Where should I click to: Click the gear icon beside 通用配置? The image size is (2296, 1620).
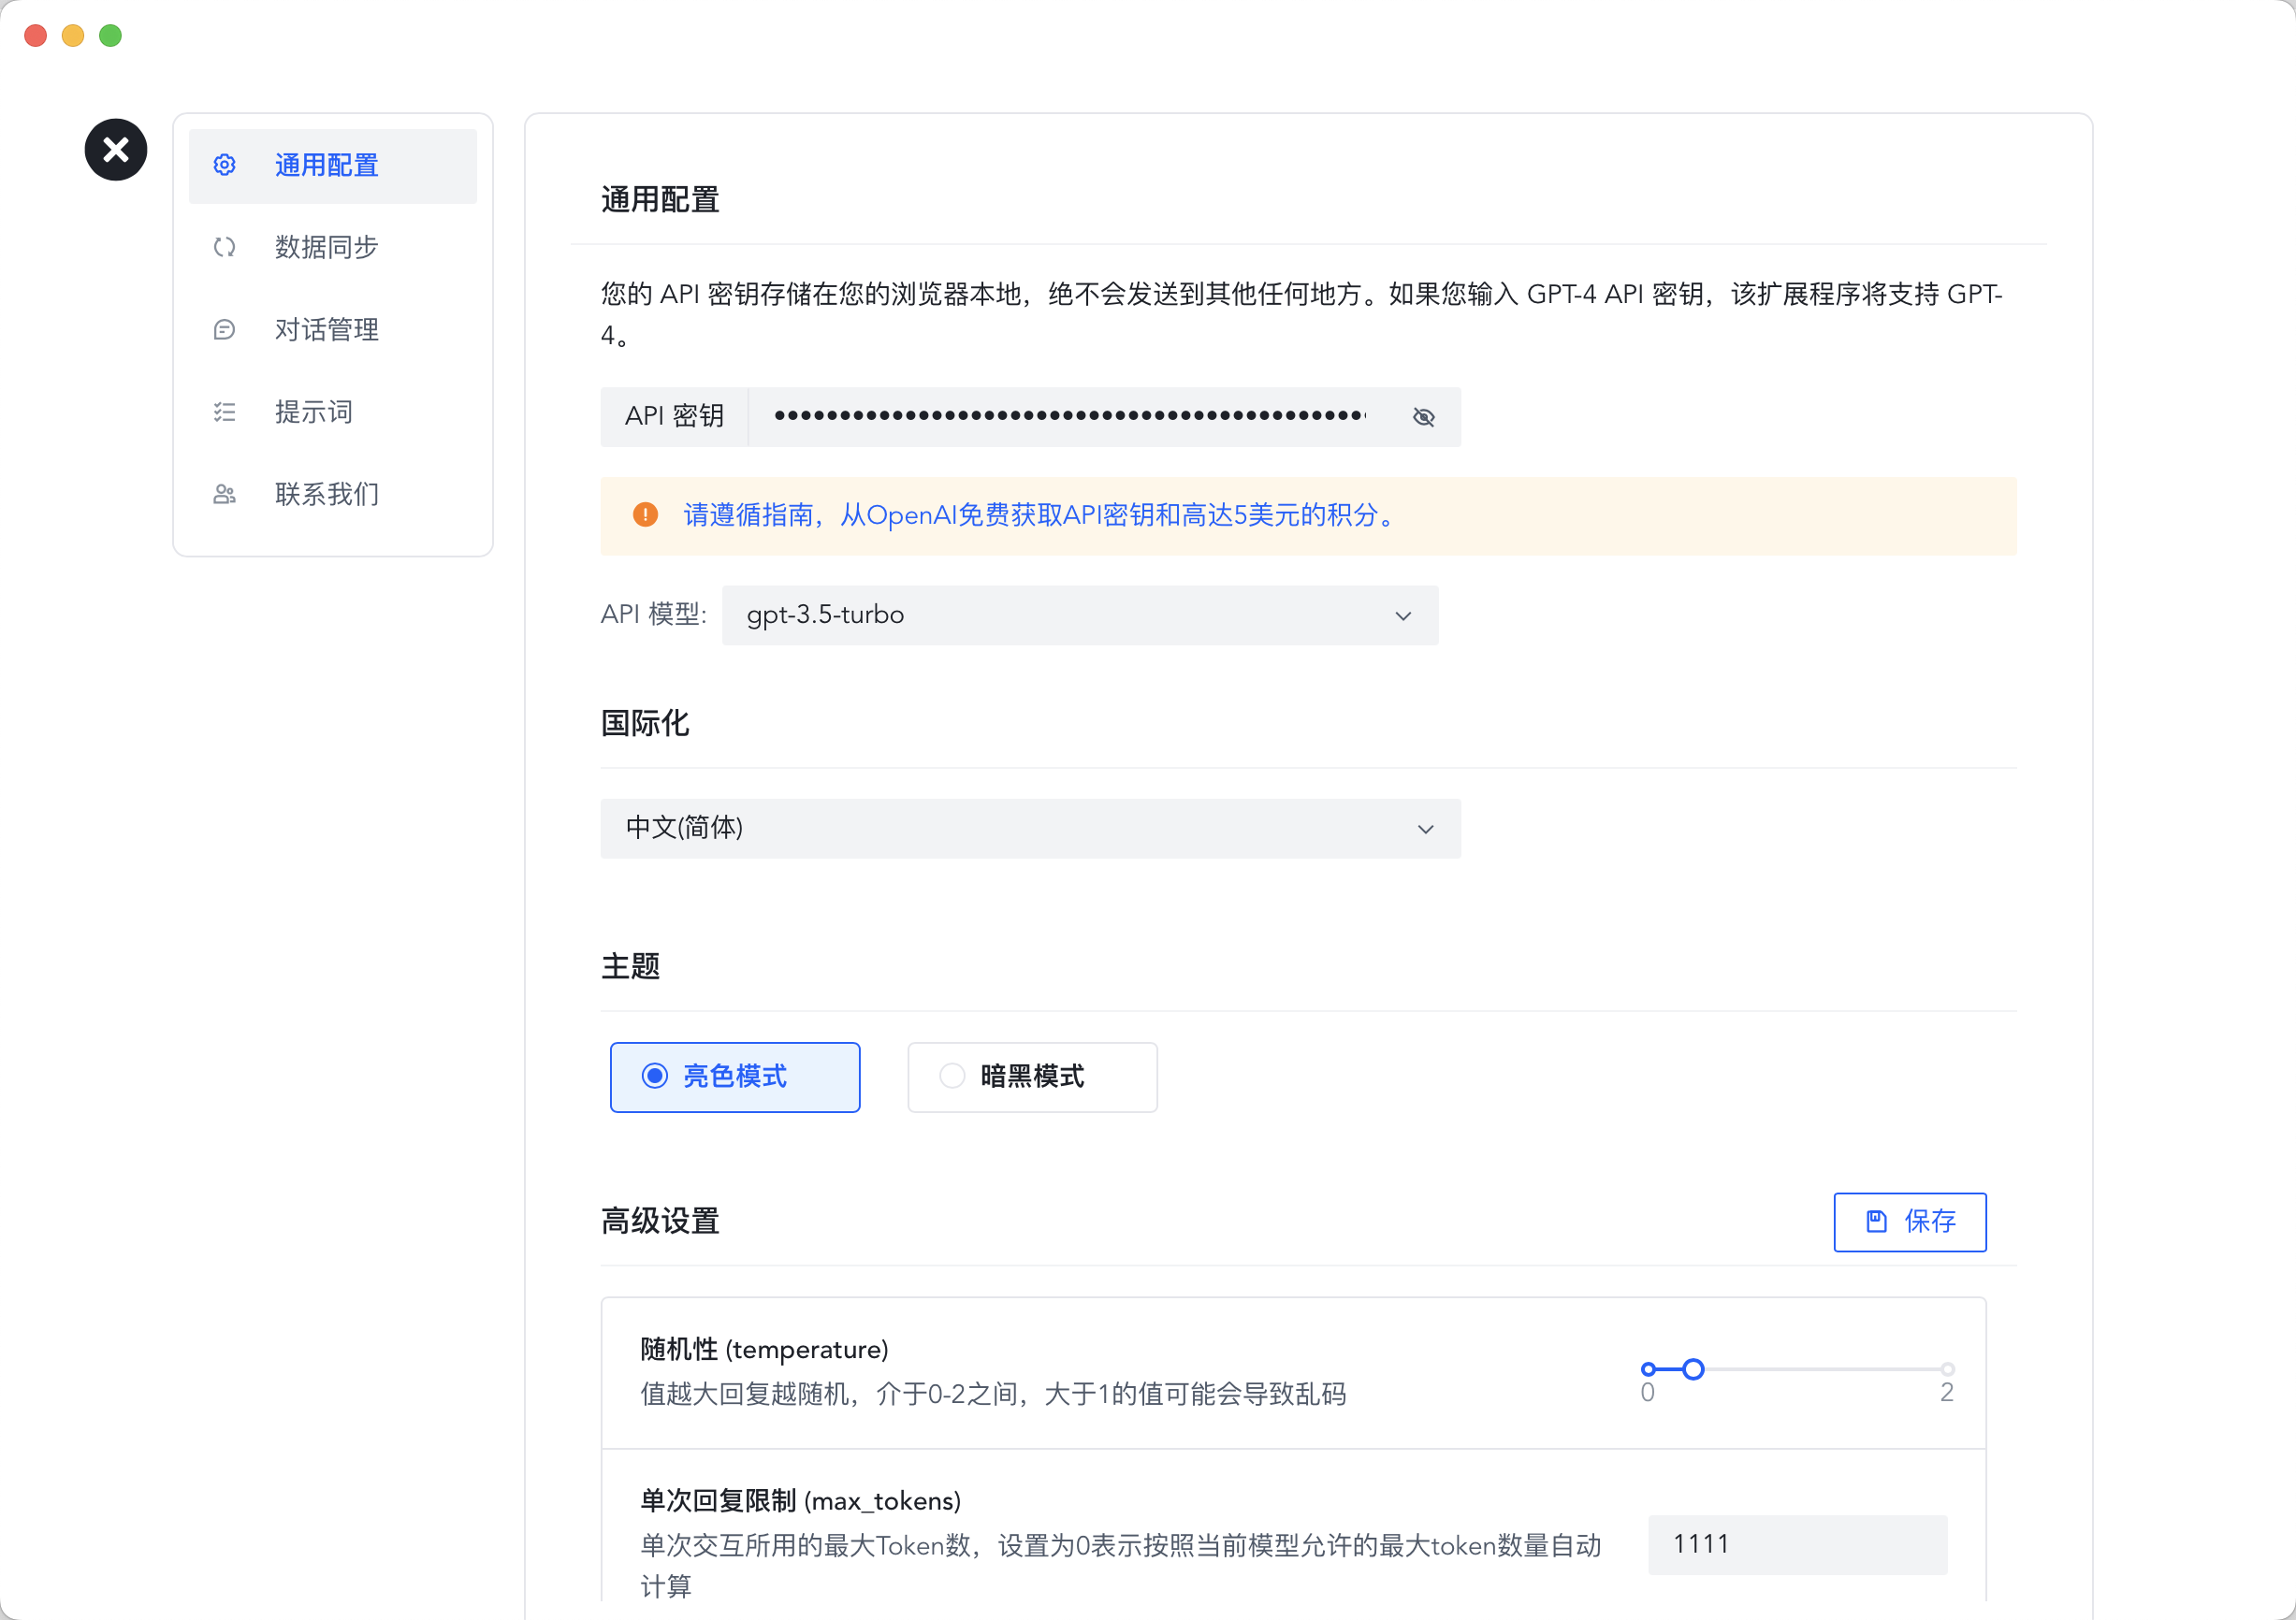(x=224, y=165)
